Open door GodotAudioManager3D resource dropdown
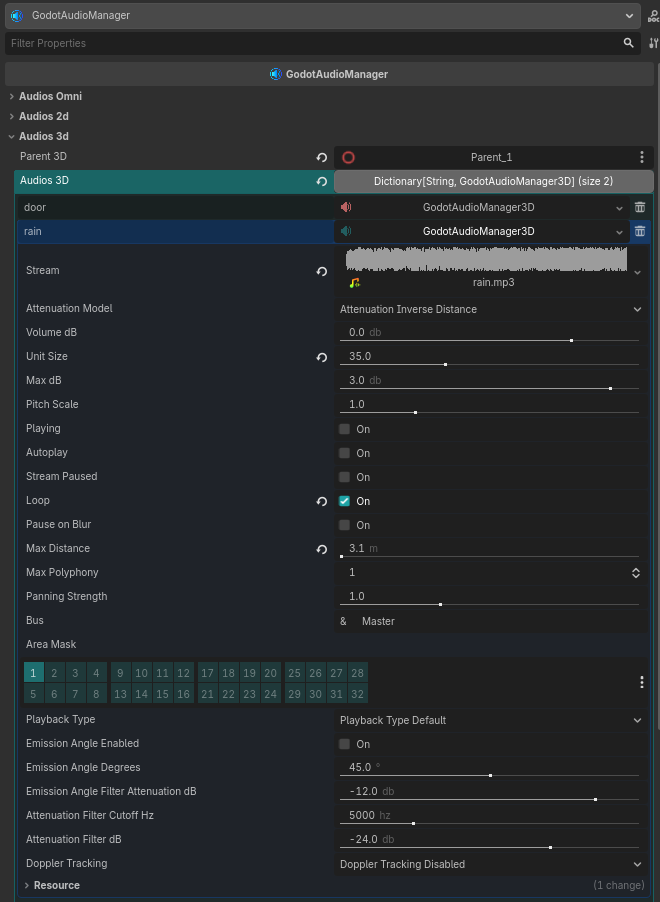 click(x=619, y=208)
